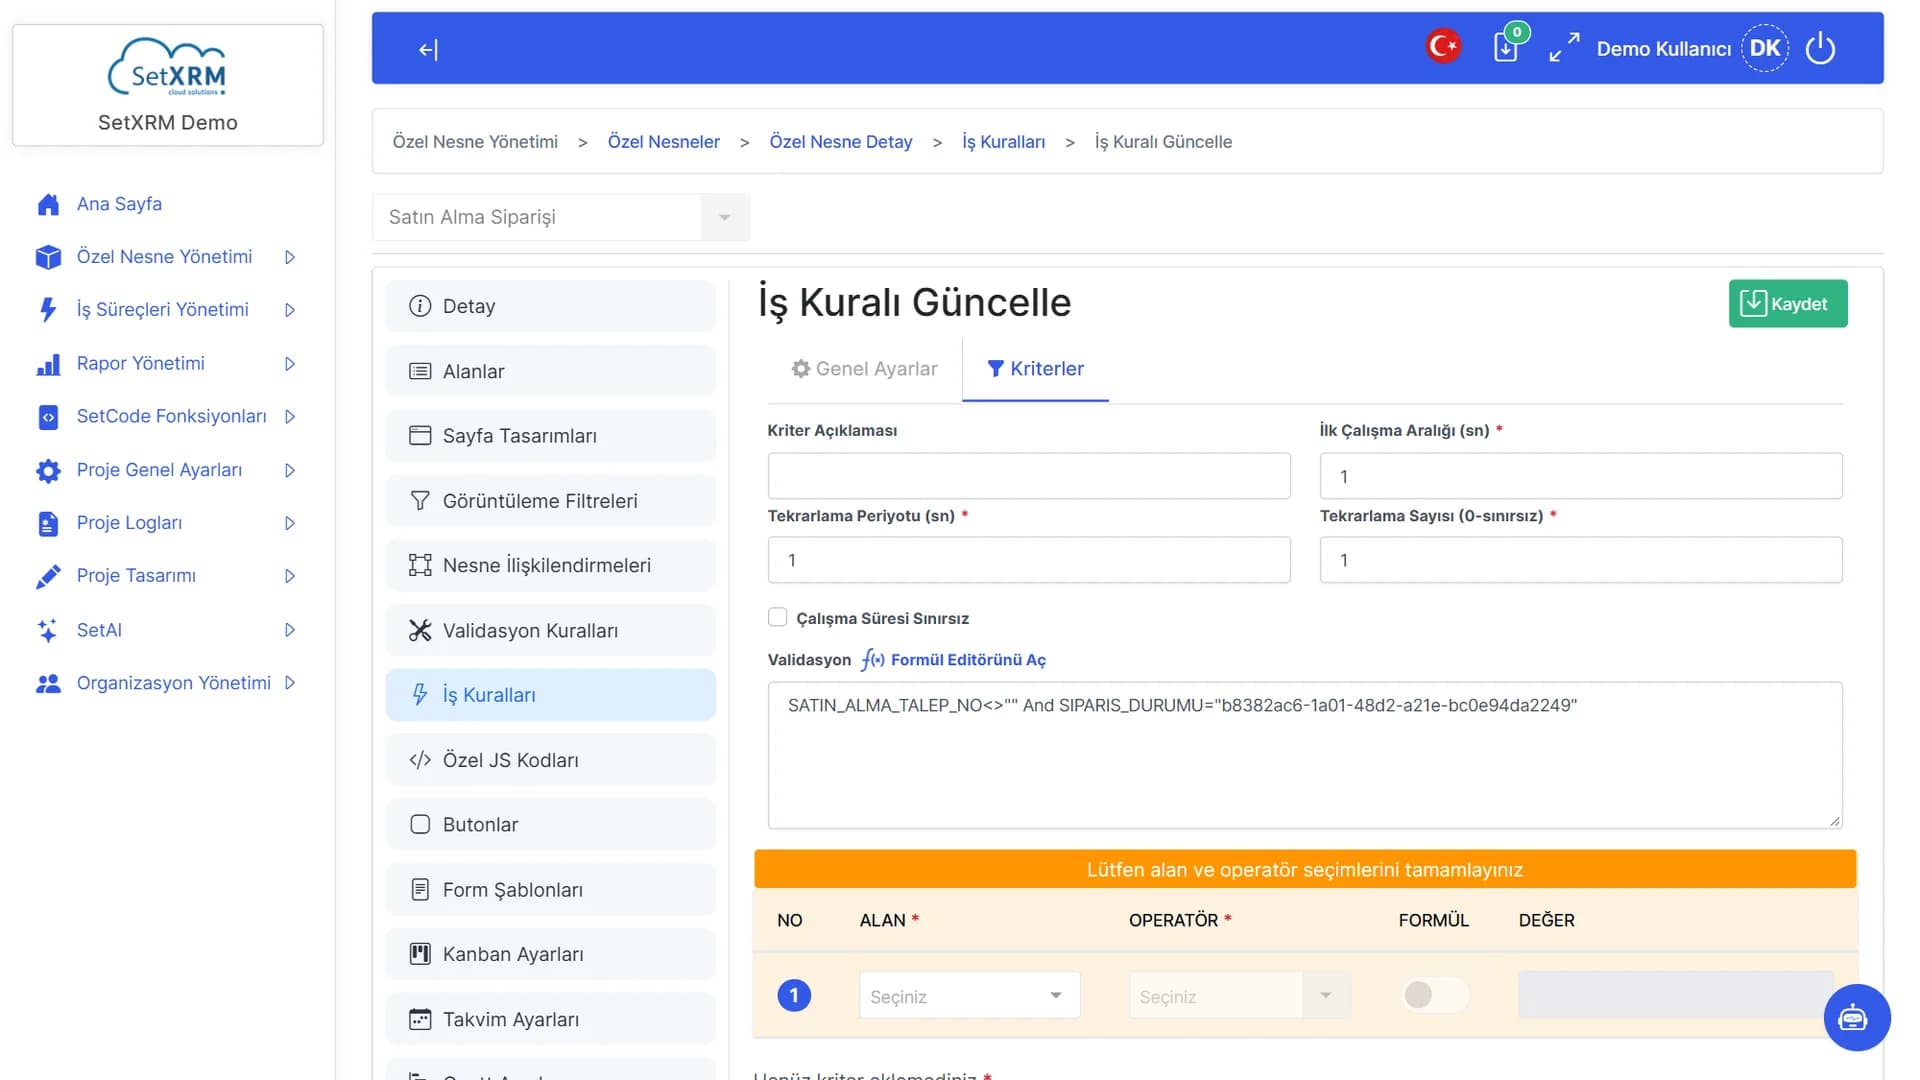This screenshot has height=1080, width=1920.
Task: Toggle the FORMÜL switch in row 1
Action: point(1434,995)
